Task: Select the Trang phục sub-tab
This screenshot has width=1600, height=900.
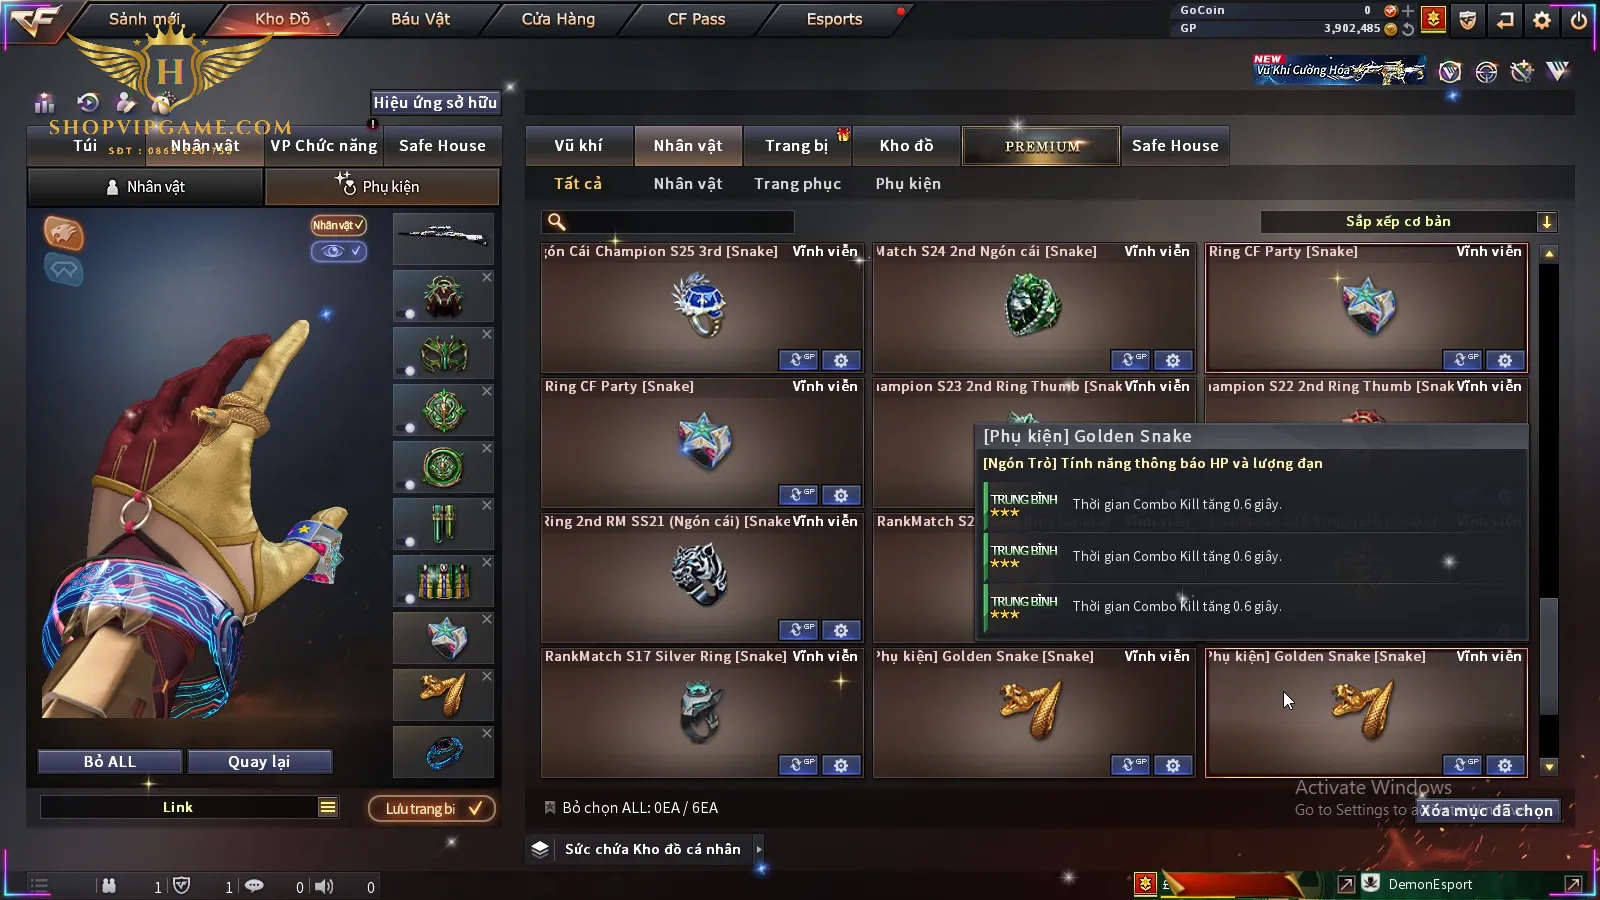Action: tap(797, 184)
